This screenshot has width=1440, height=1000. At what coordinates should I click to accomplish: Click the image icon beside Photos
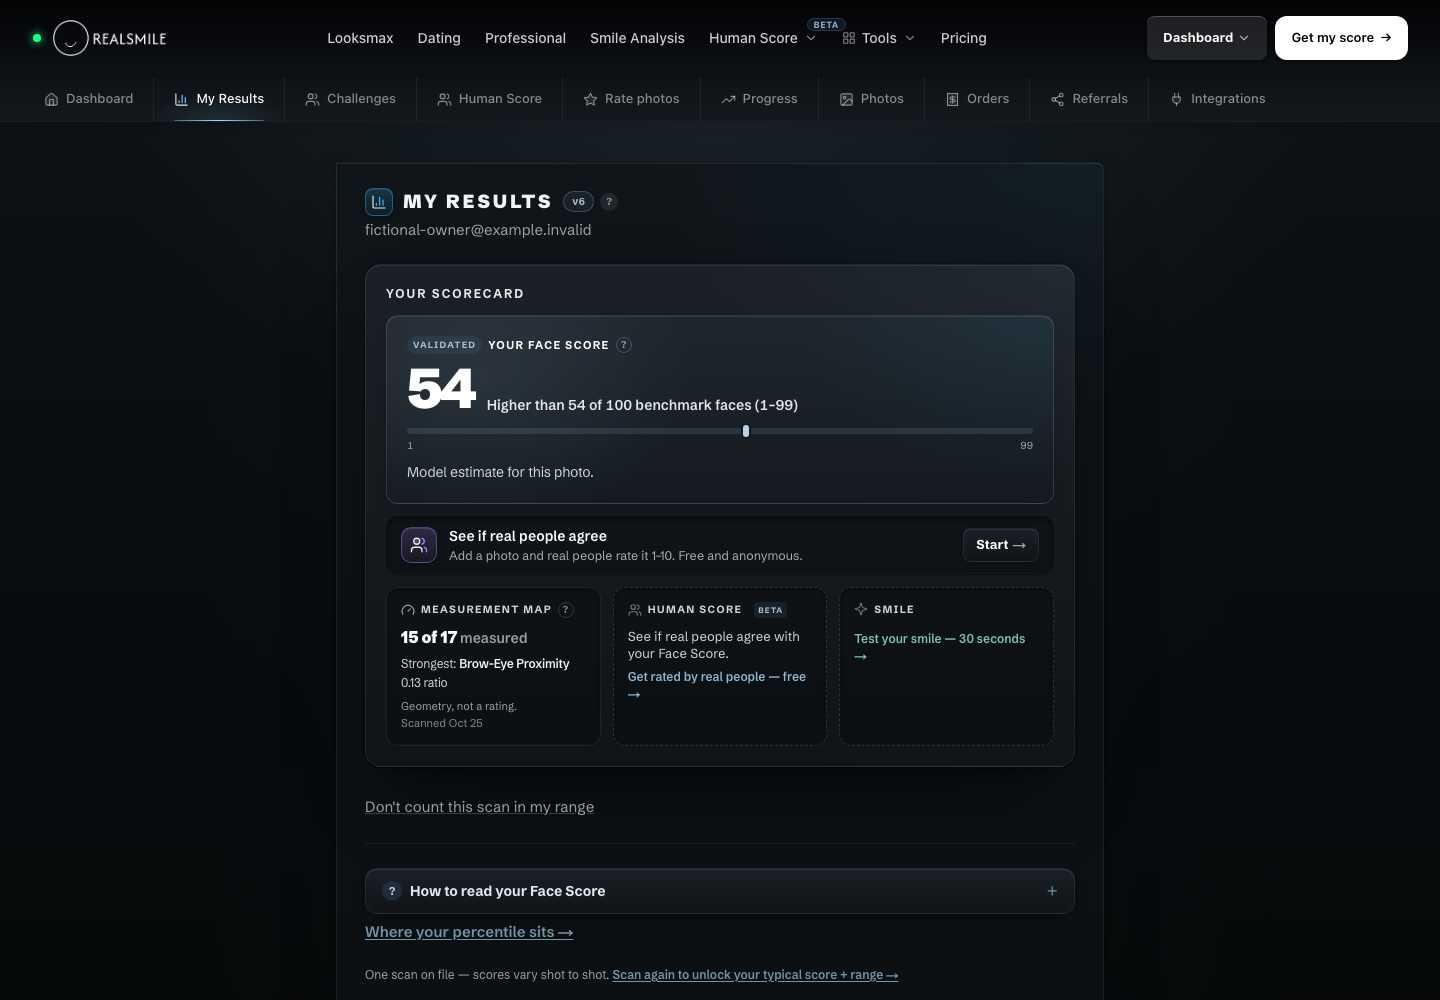pos(846,99)
